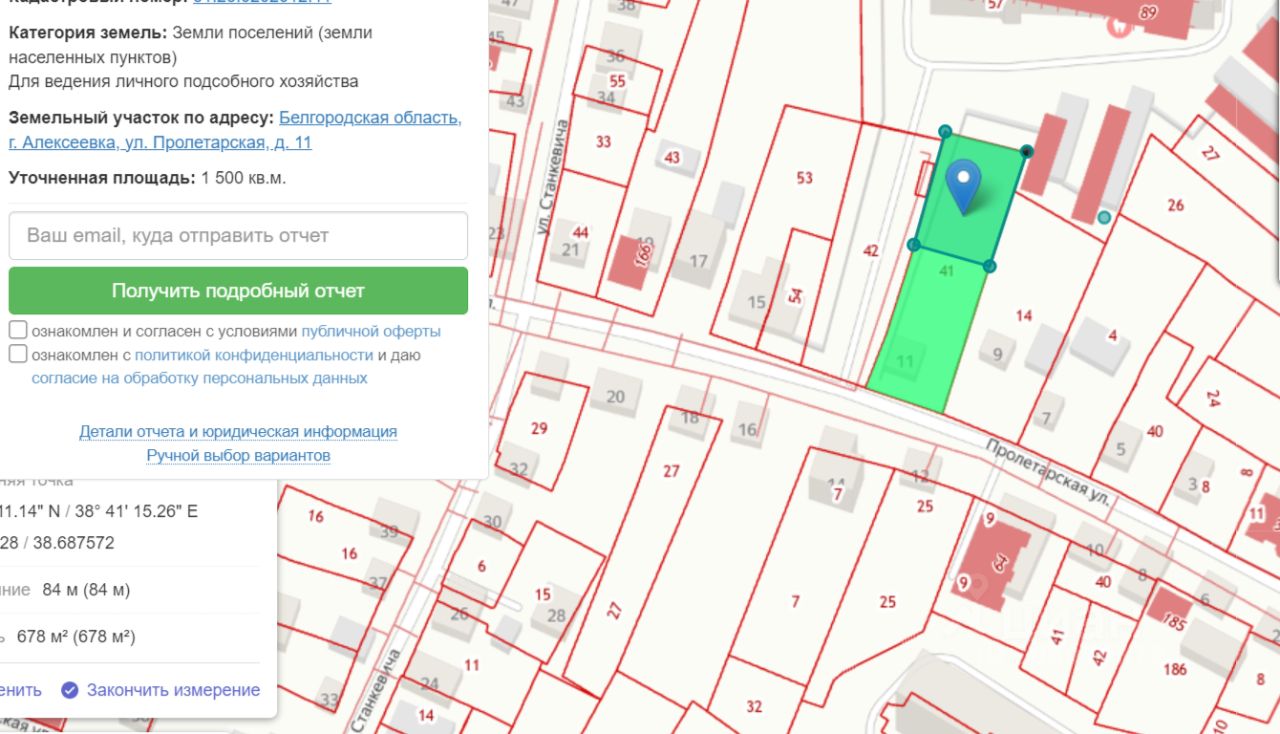Click parcel label 32 at the bottom of the map
The image size is (1280, 734).
pyautogui.click(x=754, y=706)
